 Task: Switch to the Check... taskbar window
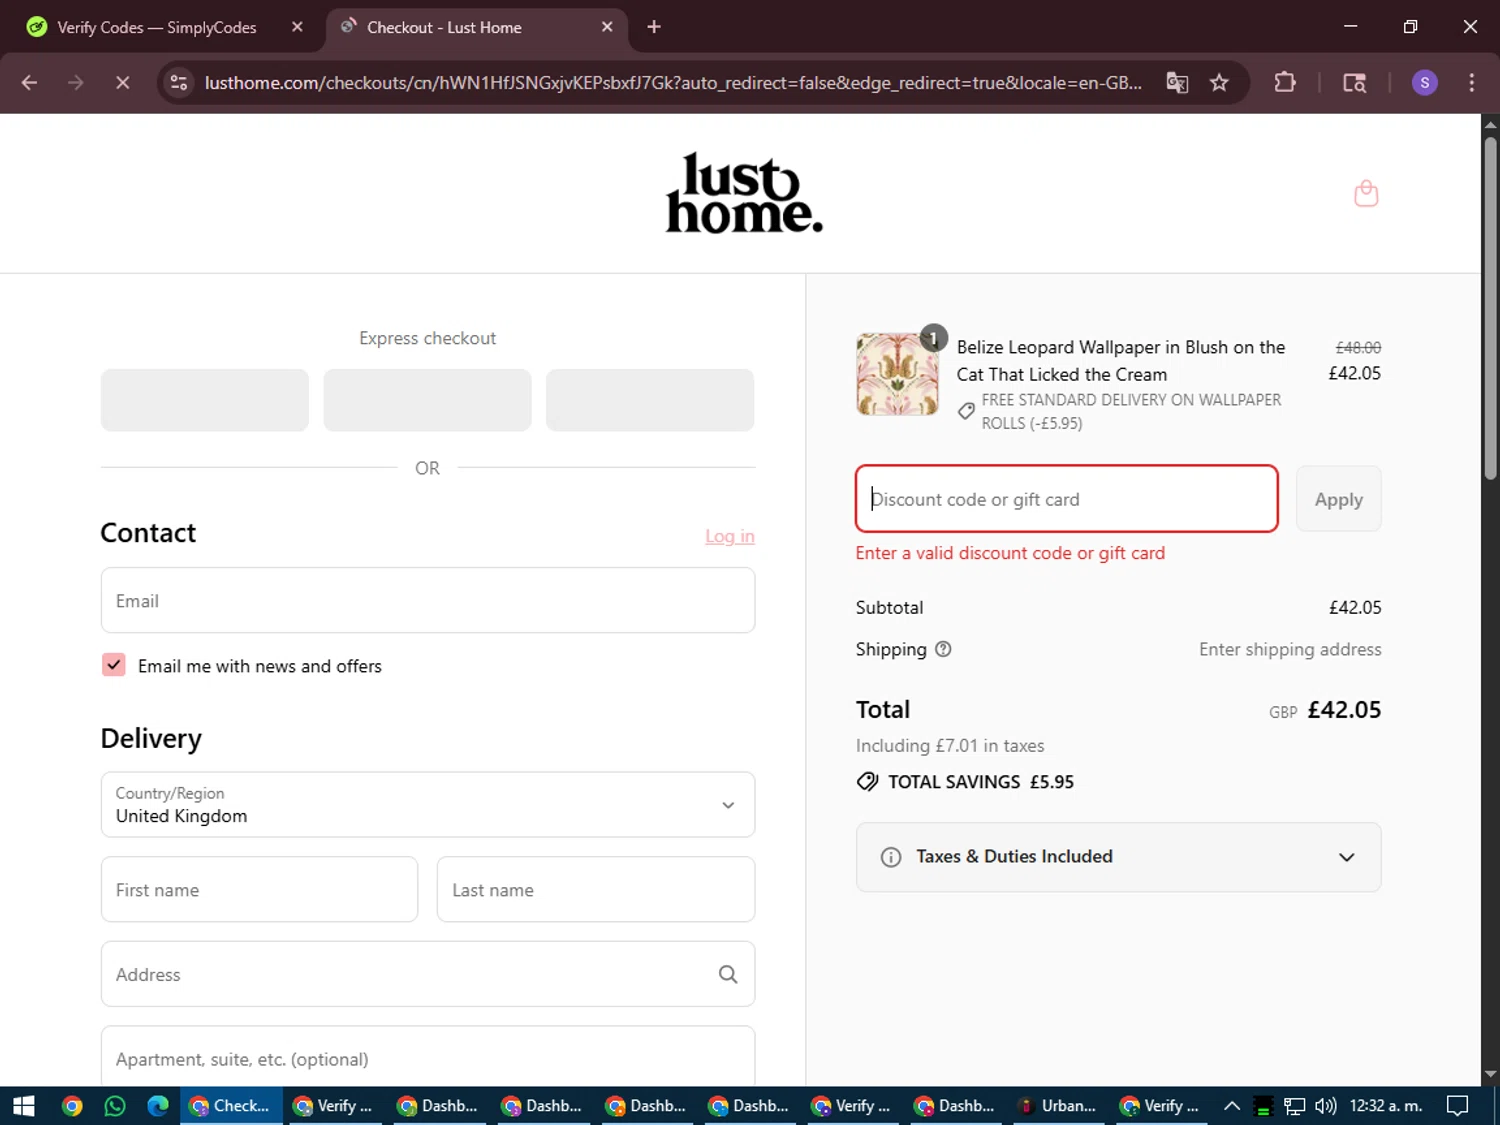click(232, 1106)
